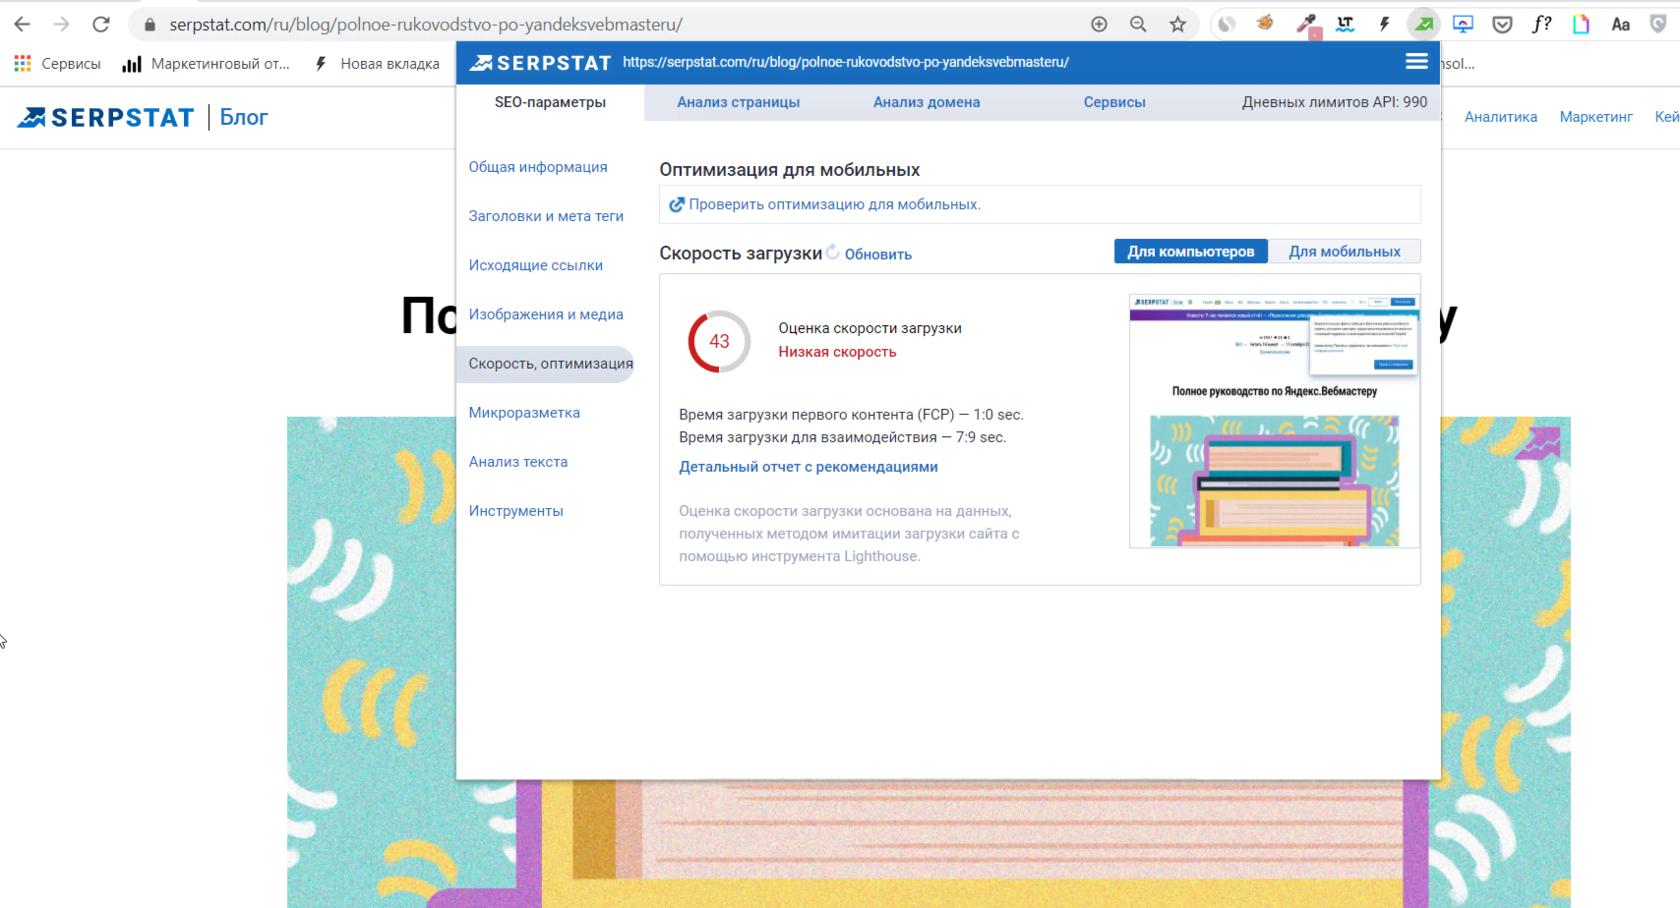
Task: Toggle the Serpstat green arrow extension
Action: (1423, 24)
